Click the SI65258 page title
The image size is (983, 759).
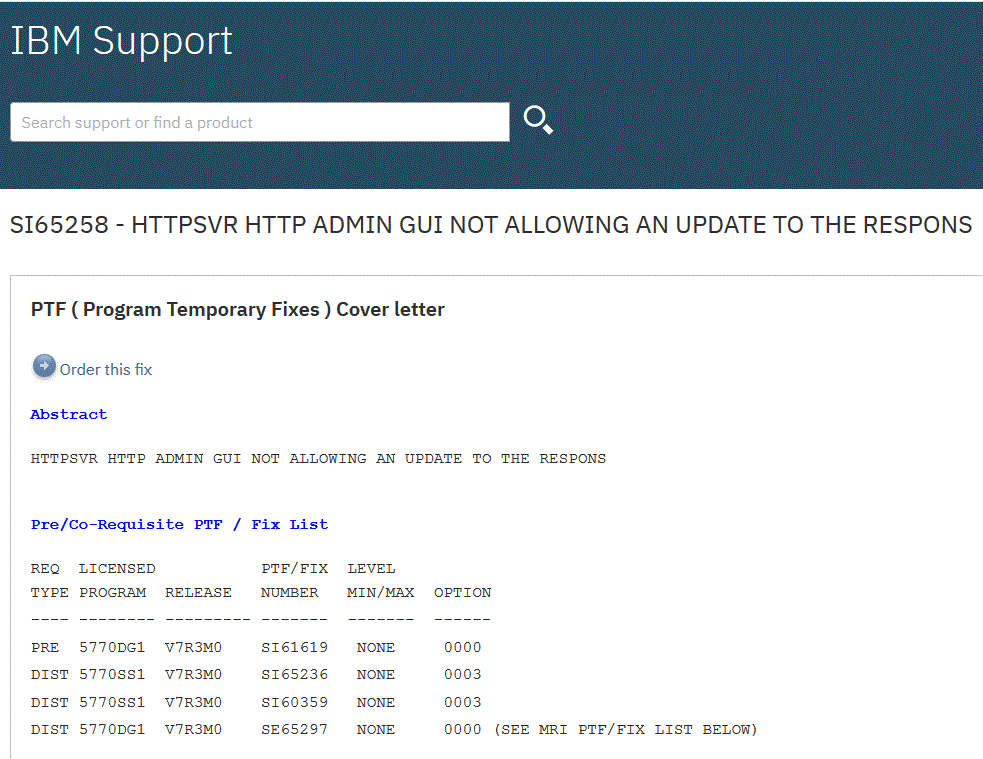point(490,225)
